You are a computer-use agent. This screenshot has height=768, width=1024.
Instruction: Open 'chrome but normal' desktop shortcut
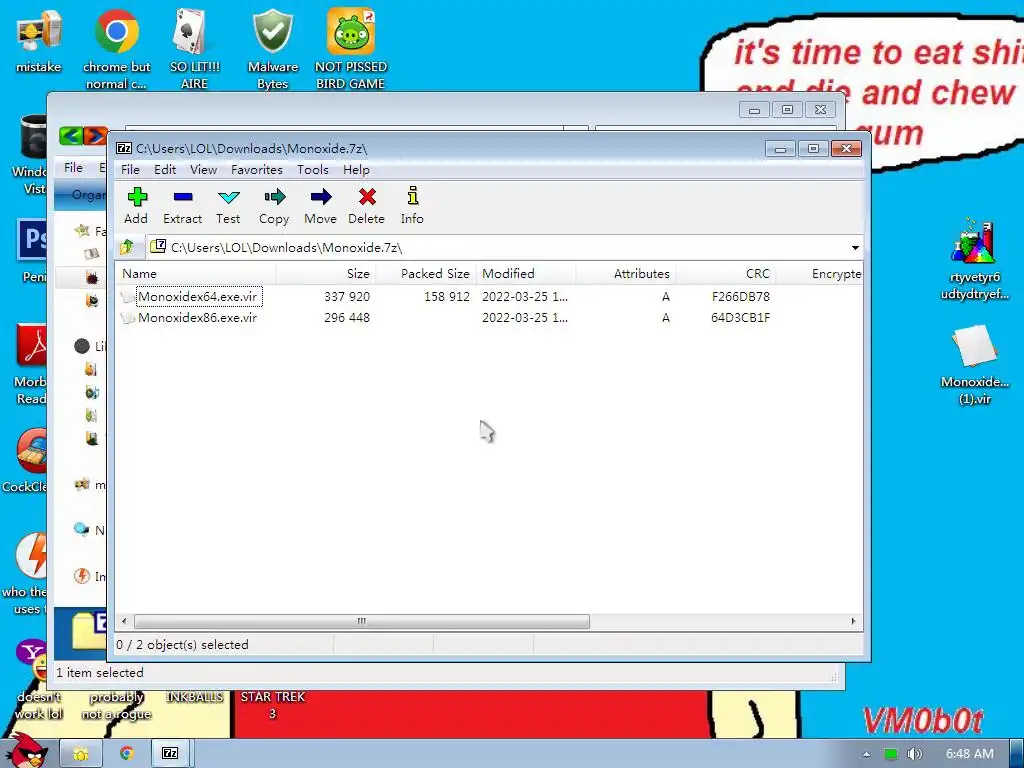point(116,49)
